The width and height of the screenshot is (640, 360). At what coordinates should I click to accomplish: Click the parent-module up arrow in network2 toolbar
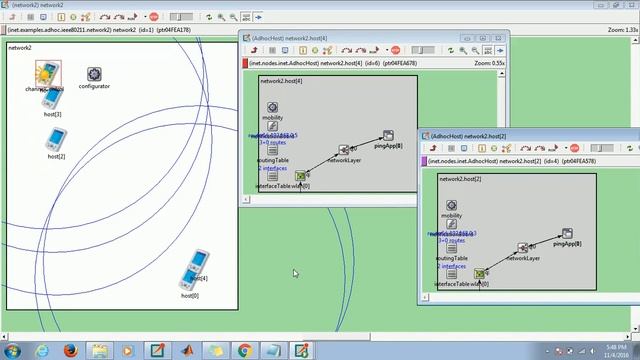point(12,17)
